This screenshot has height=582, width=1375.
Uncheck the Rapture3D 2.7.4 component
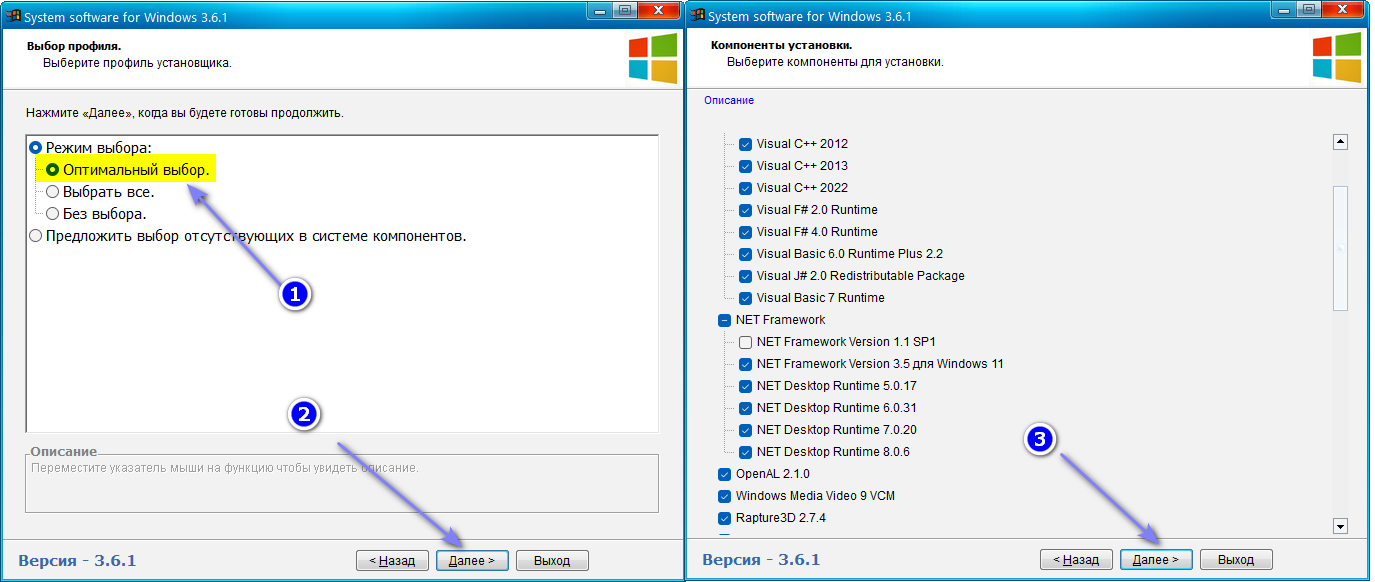pos(725,518)
